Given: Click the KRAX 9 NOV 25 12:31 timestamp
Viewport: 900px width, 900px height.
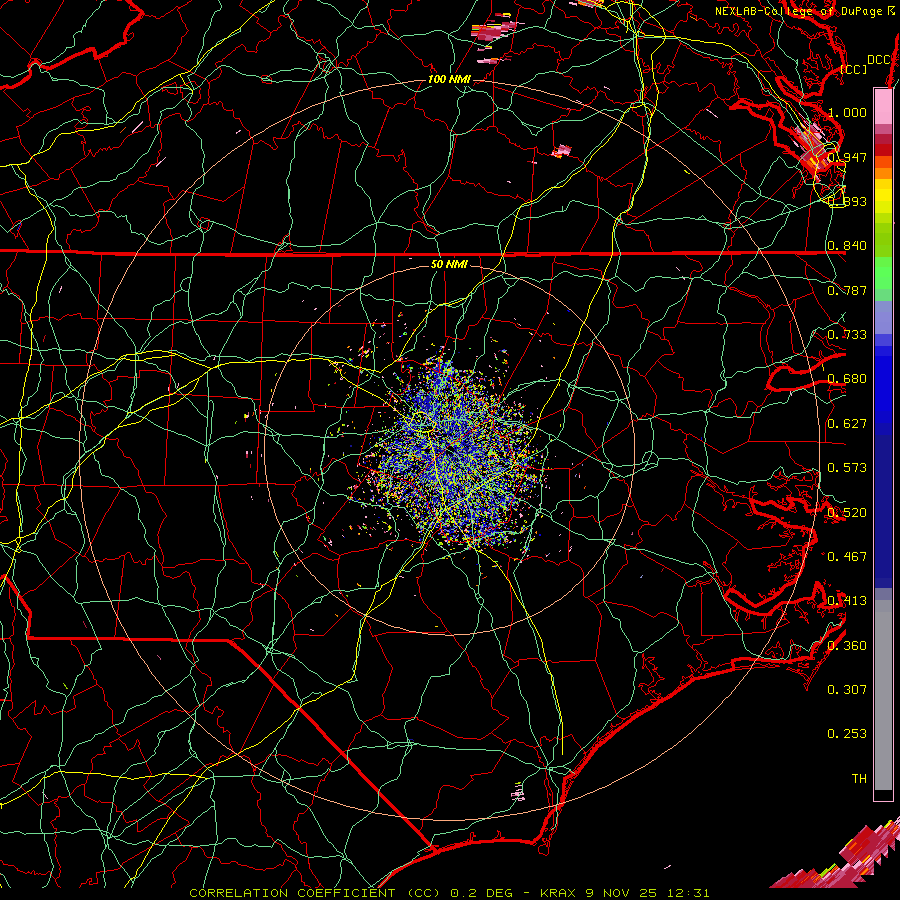Looking at the screenshot, I should [x=625, y=893].
